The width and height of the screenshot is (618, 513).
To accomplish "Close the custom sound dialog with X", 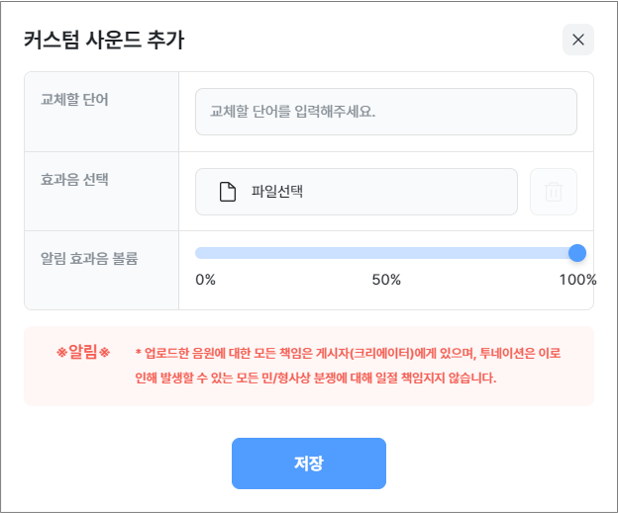I will (x=578, y=40).
